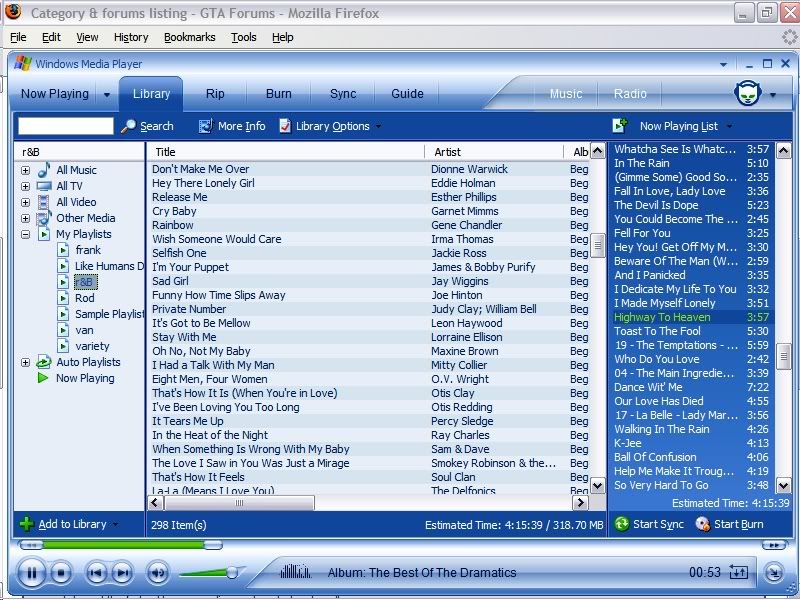800x600 pixels.
Task: Open the Napster cat-head online store icon
Action: [747, 93]
